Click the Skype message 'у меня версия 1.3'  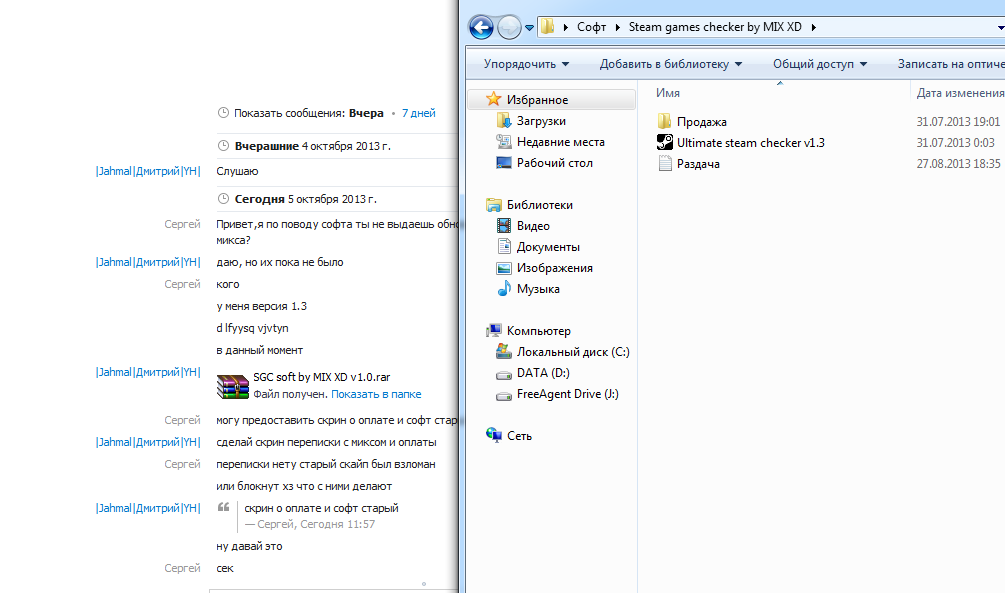(262, 306)
